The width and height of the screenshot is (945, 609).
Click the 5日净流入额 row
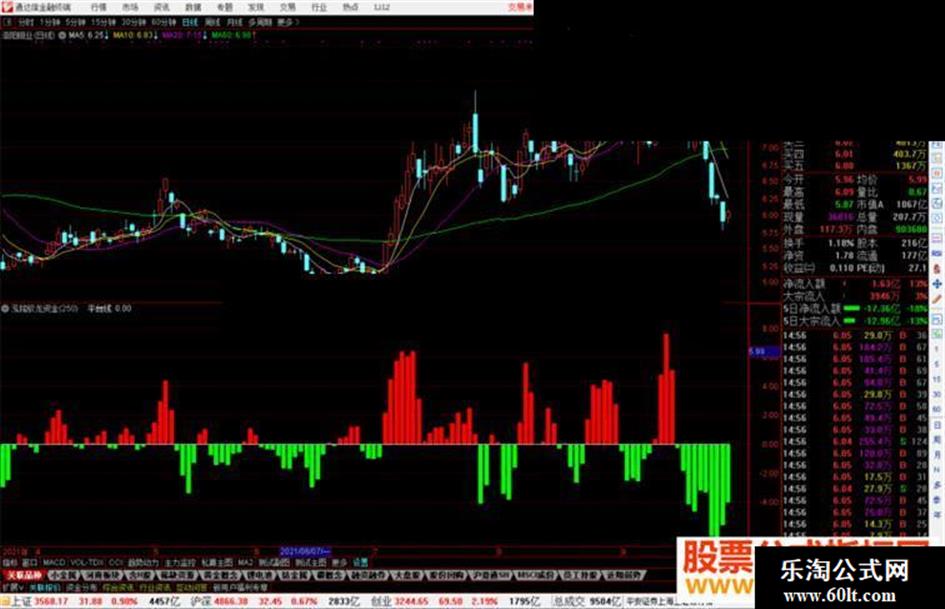pyautogui.click(x=855, y=308)
